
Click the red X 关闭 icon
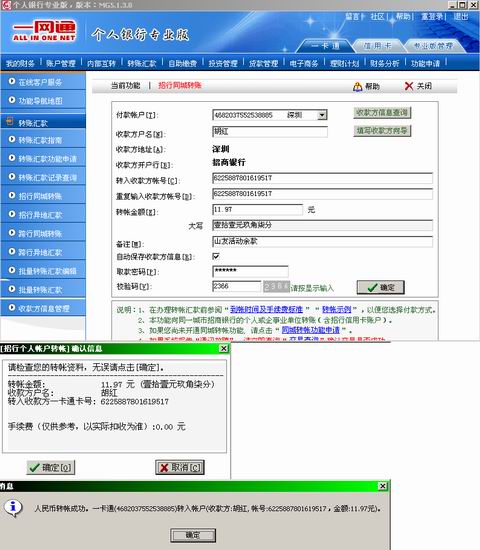pos(409,86)
